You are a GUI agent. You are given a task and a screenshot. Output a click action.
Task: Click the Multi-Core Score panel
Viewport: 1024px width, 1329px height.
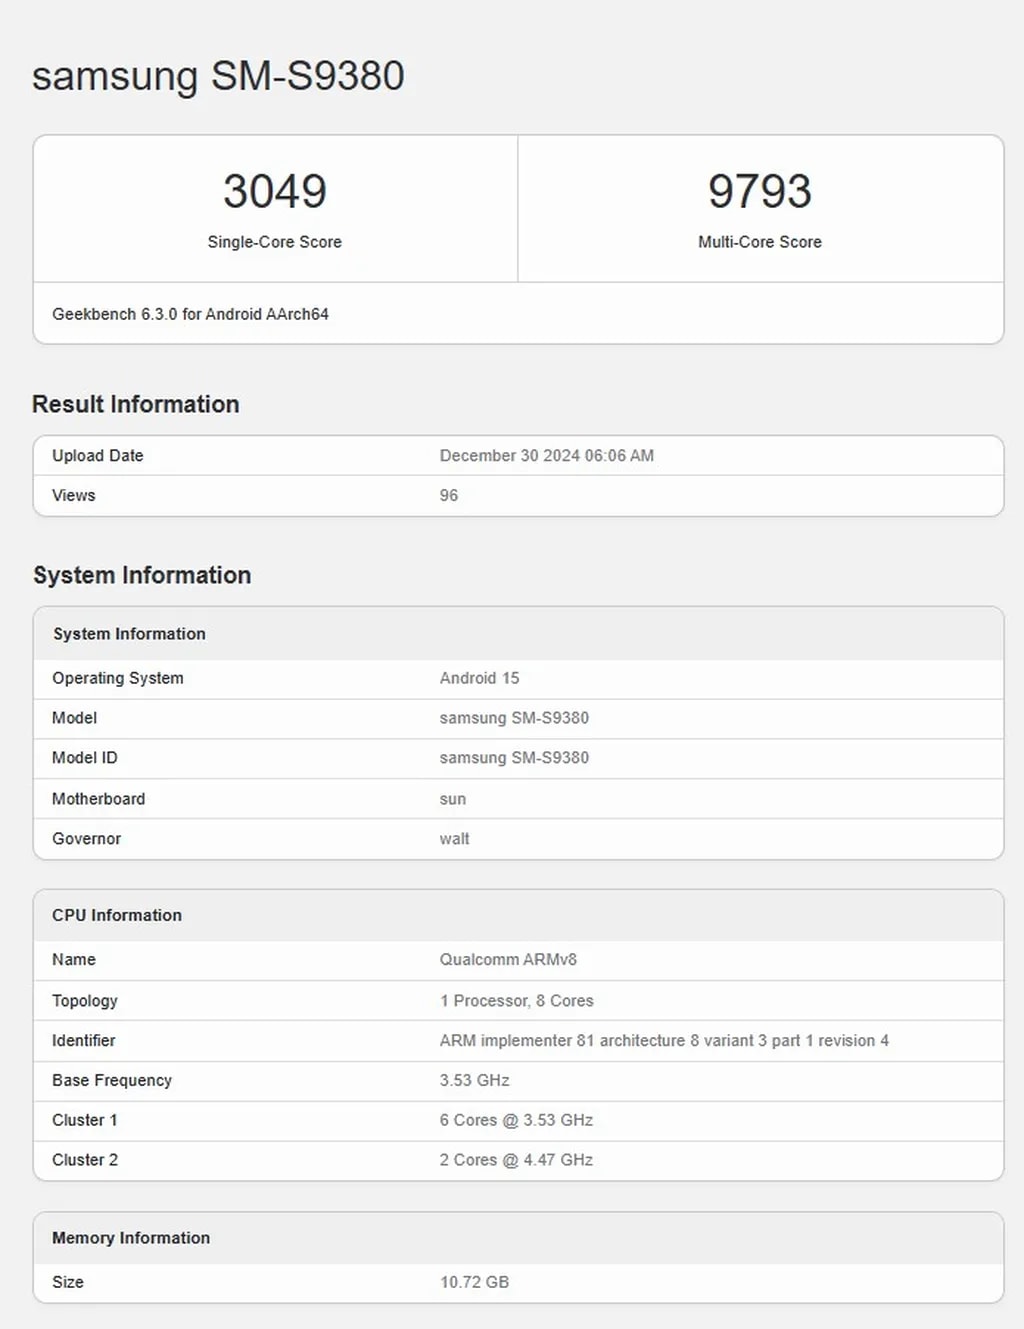click(760, 210)
